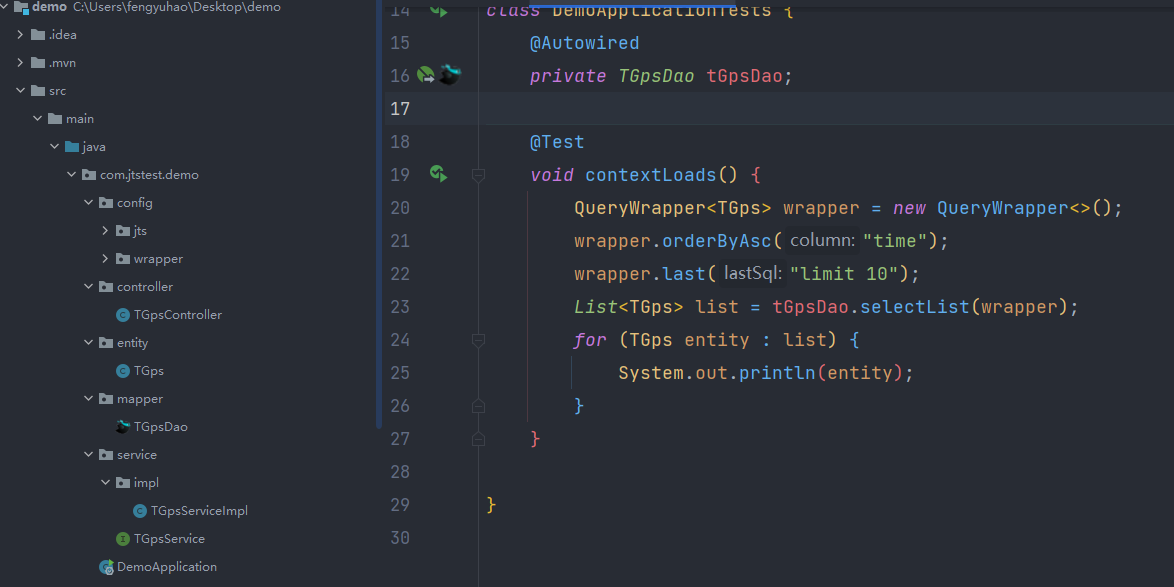This screenshot has height=587, width=1174.
Task: Select the TGpsController class icon
Action: [x=122, y=314]
